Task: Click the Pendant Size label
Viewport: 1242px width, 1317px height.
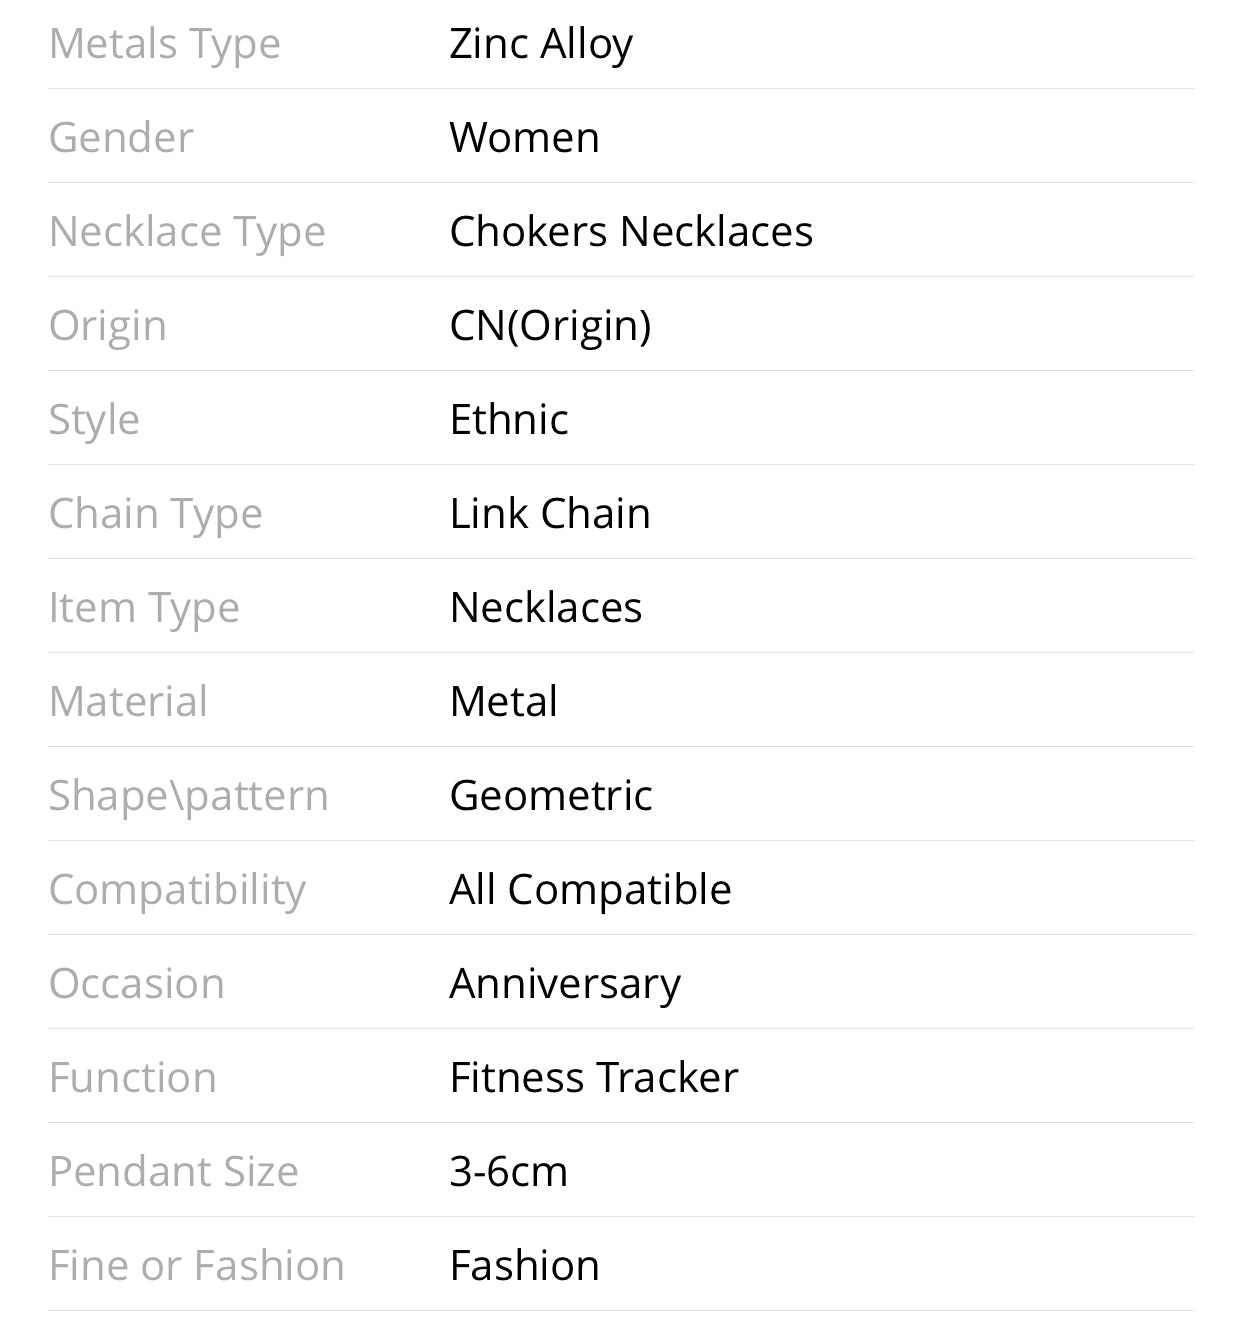Action: point(173,1172)
